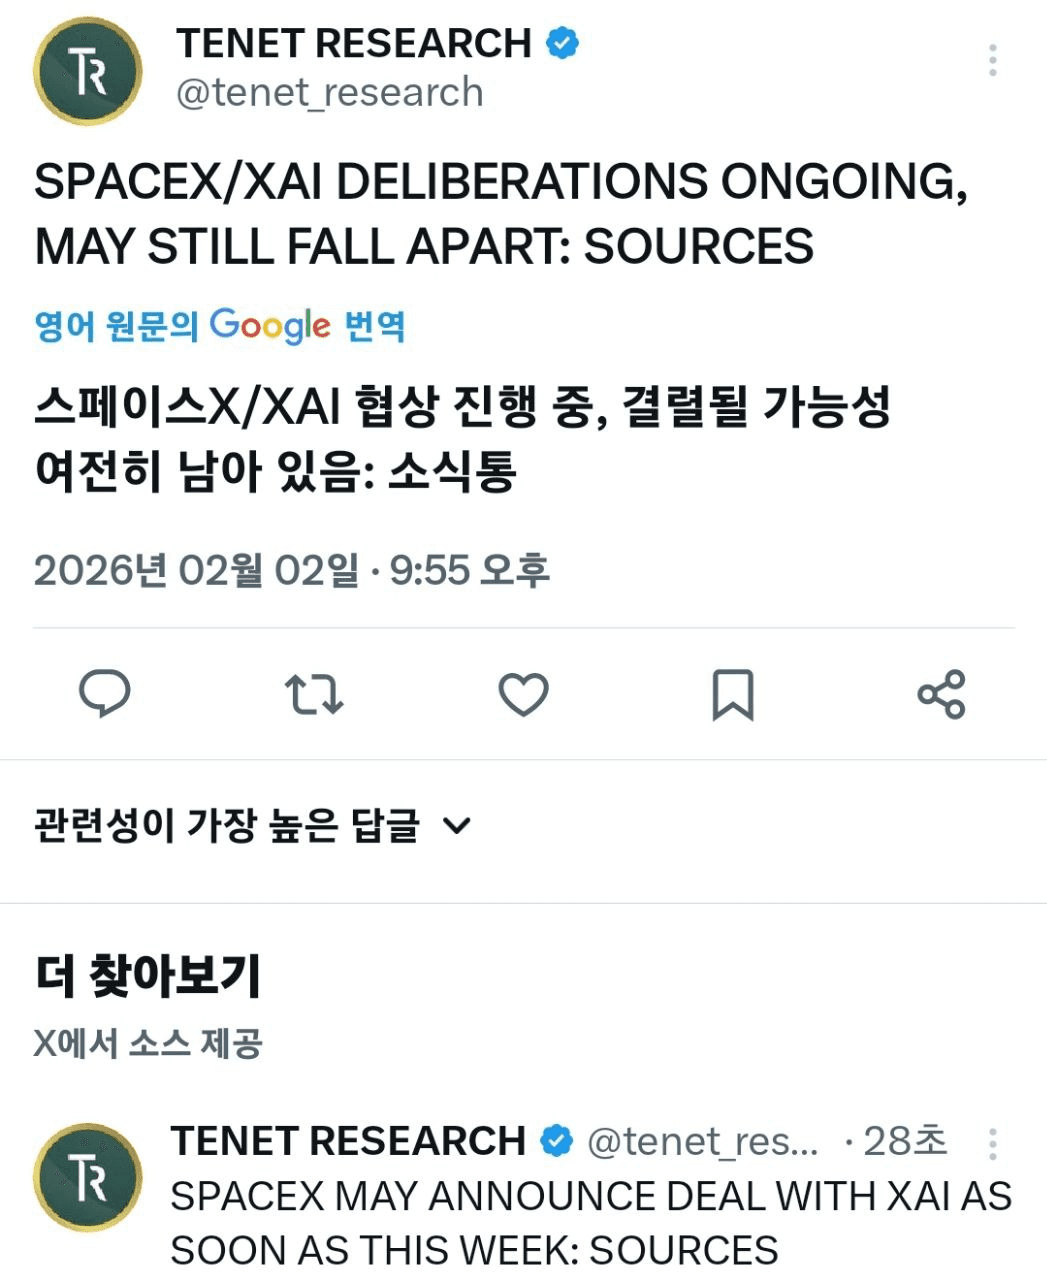The height and width of the screenshot is (1280, 1047).
Task: Open the three-dot menu on the 28초 tweet
Action: point(992,1143)
